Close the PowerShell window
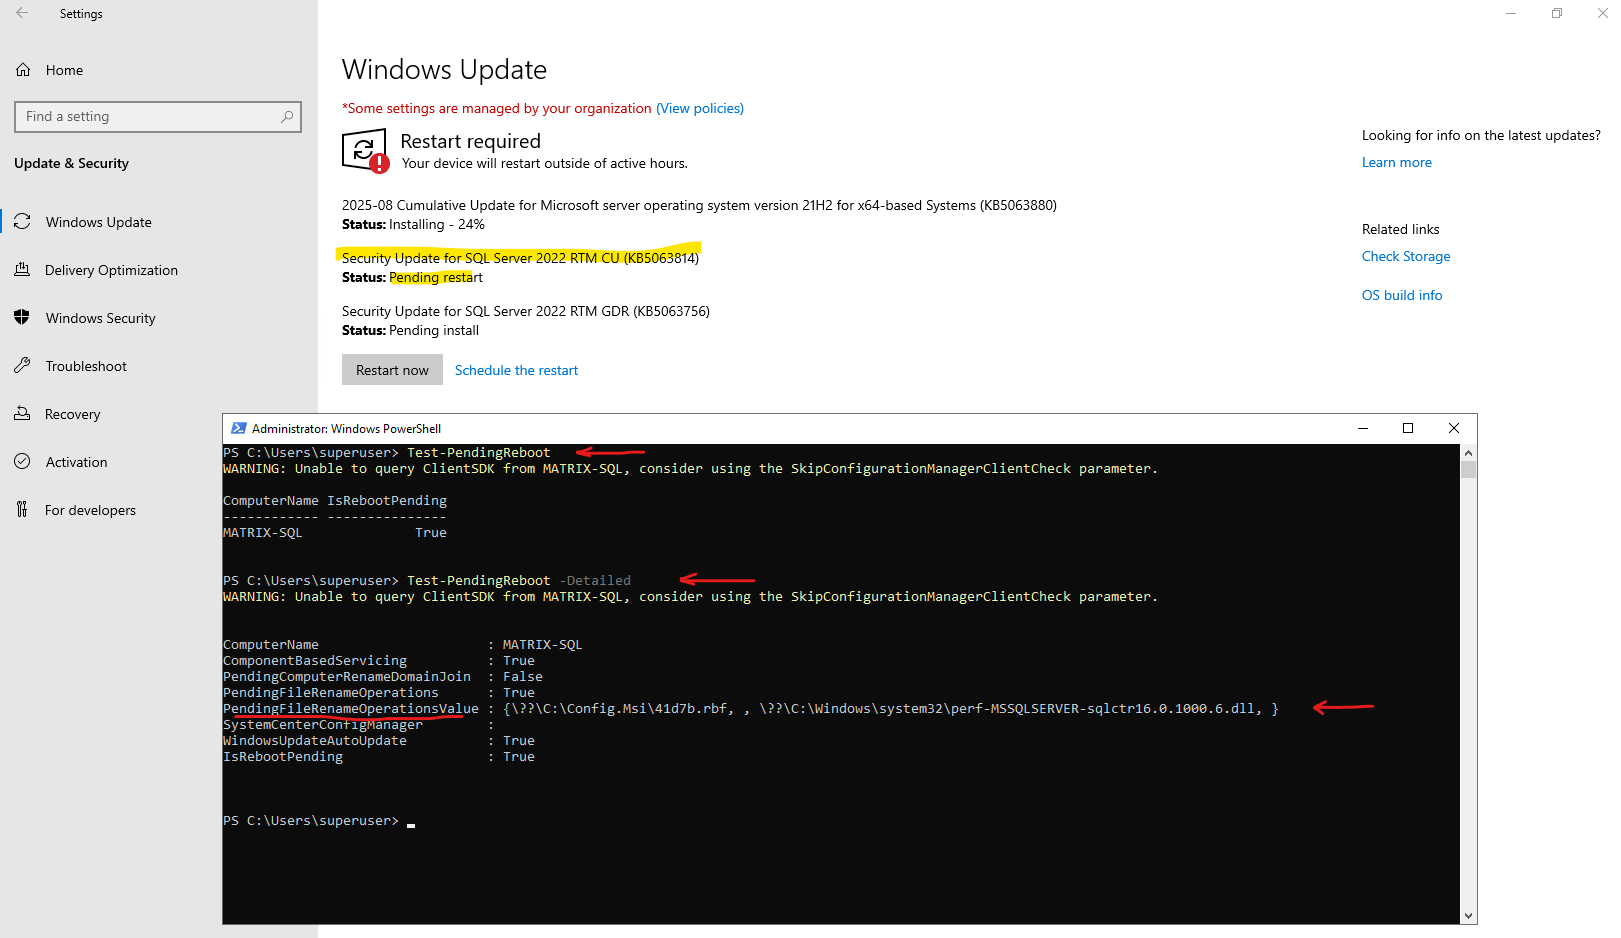Screen dimensions: 1621x938 1454,428
